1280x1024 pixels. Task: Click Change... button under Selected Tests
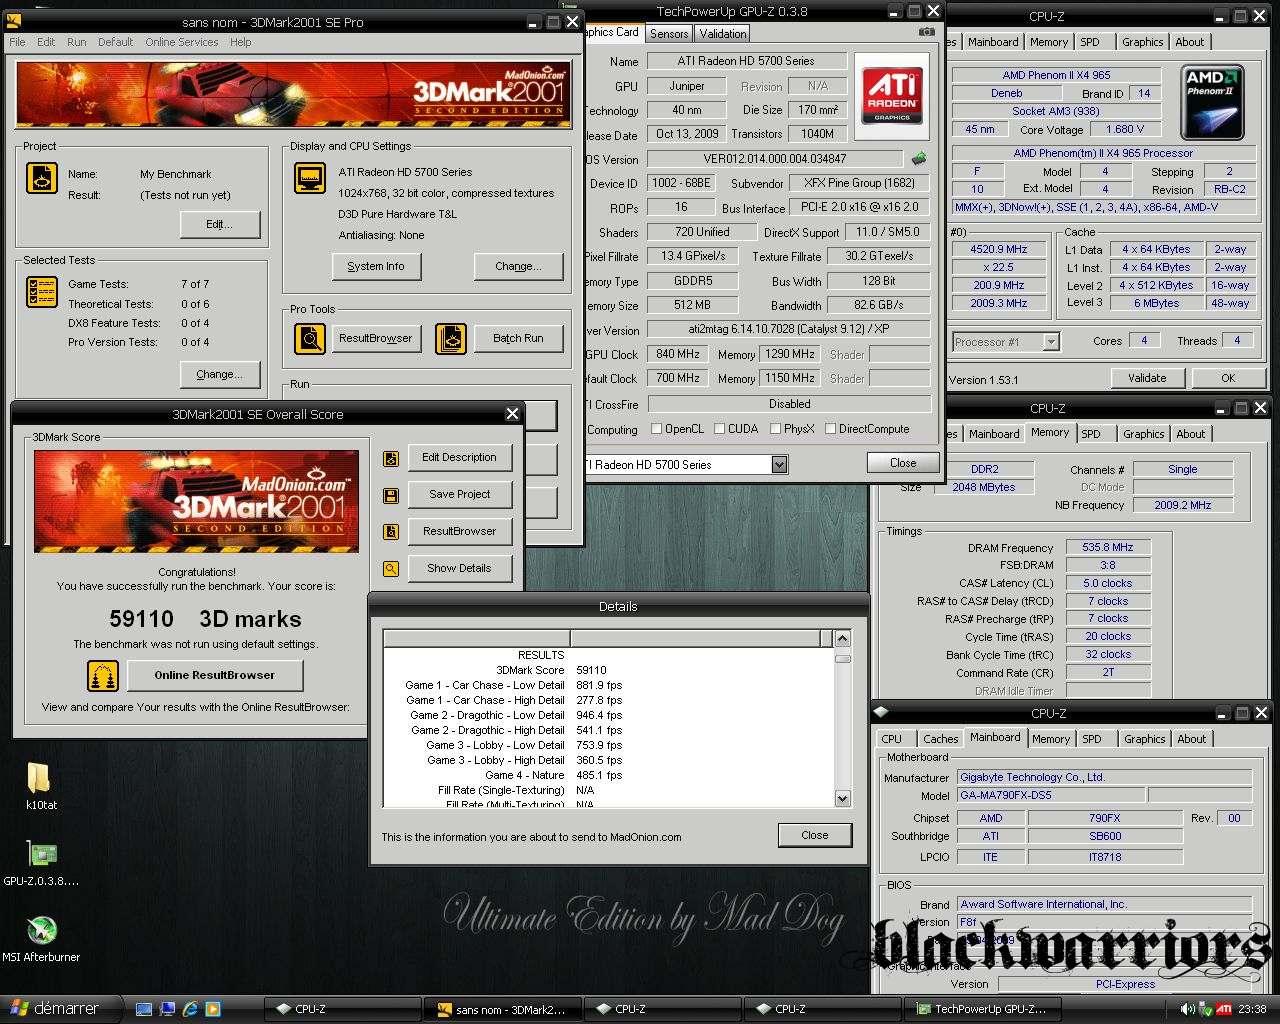[220, 375]
